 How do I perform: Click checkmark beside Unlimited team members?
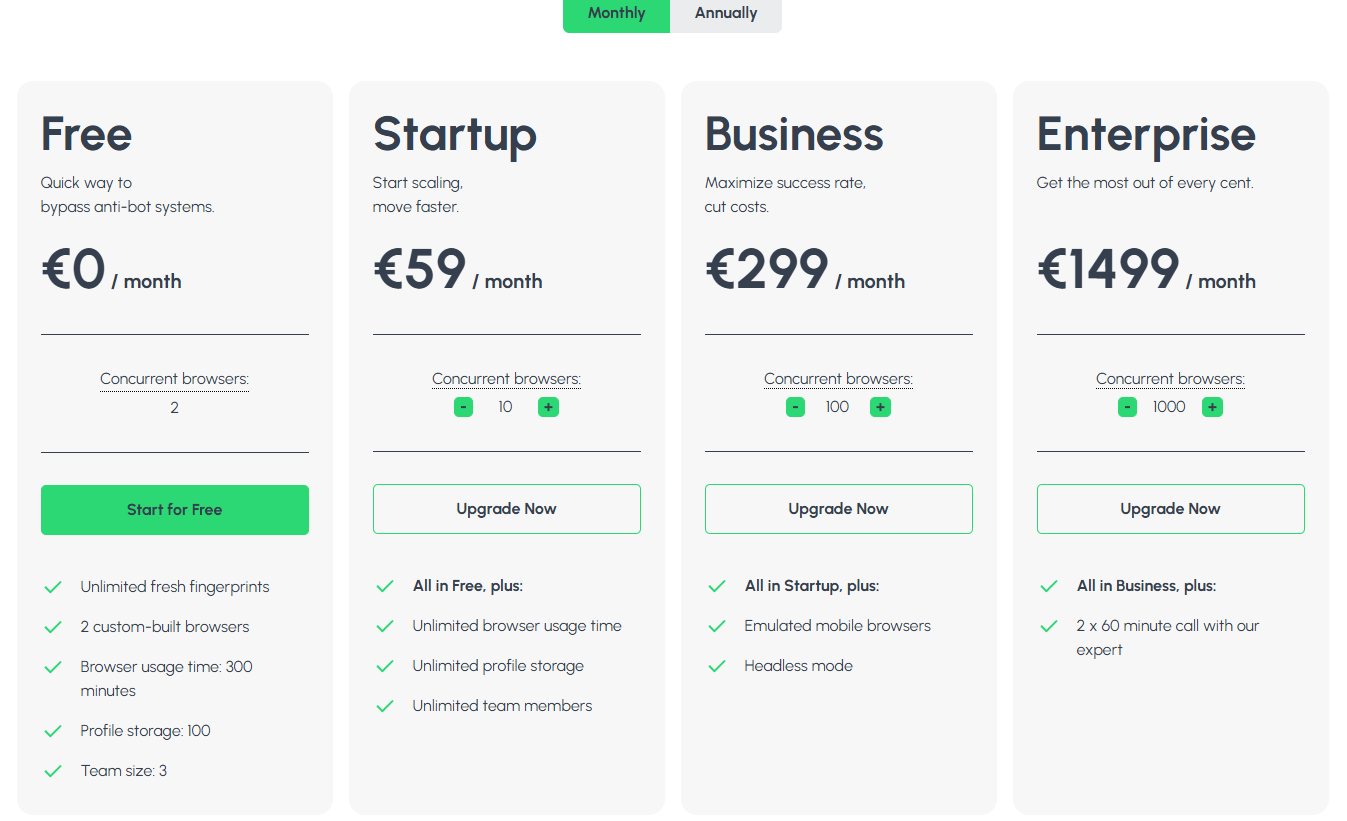pyautogui.click(x=385, y=705)
